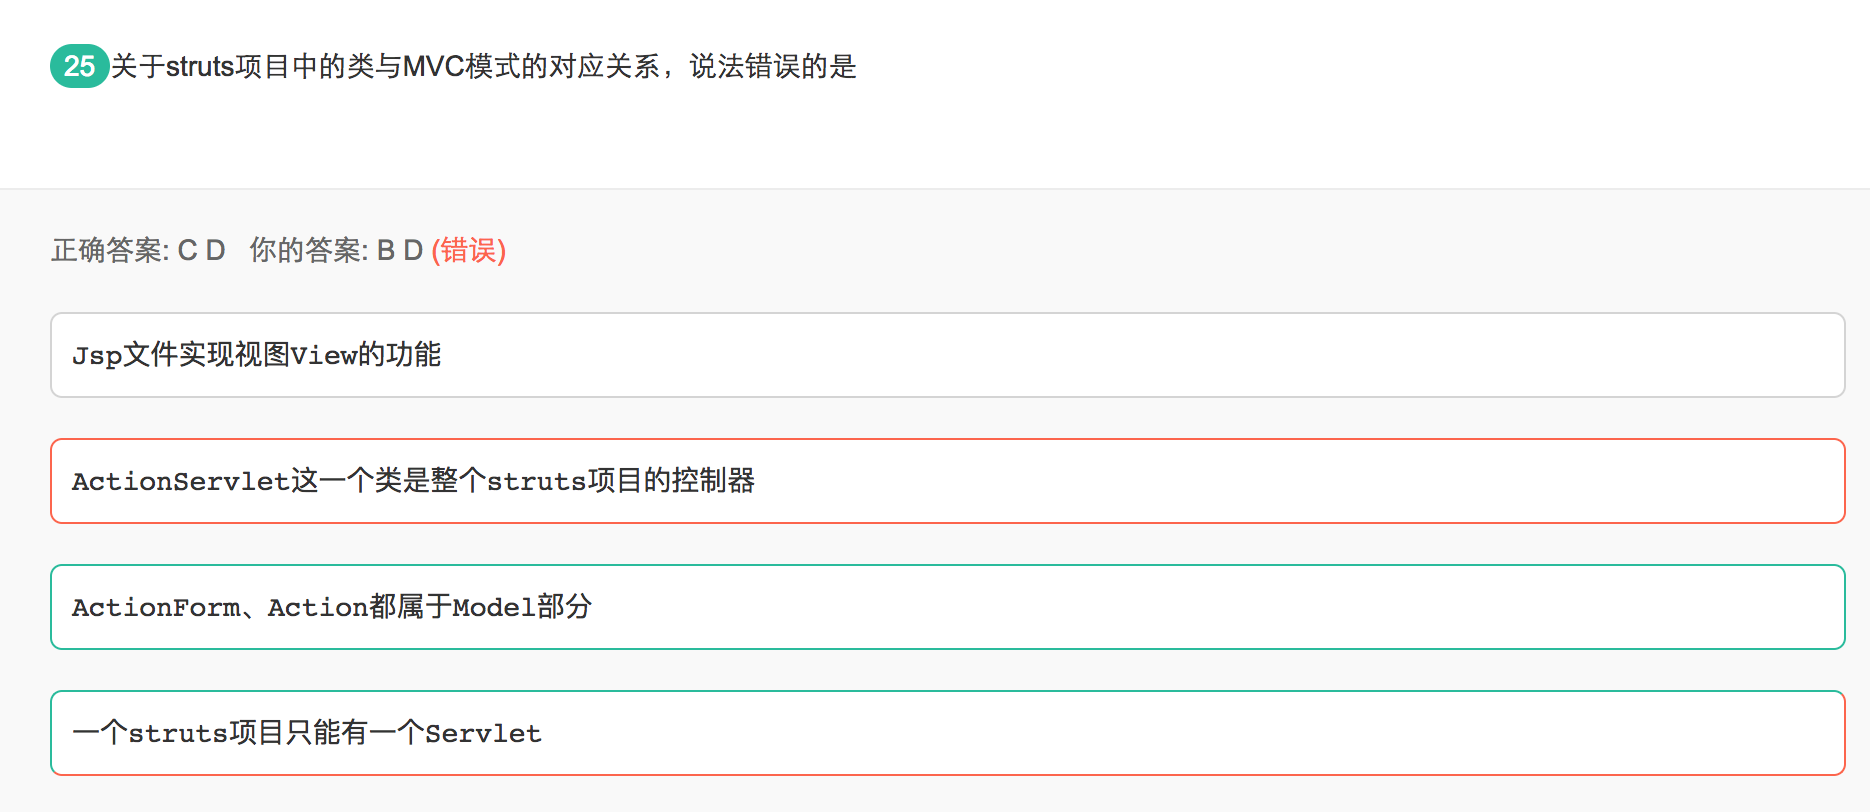
Task: Select the ActionServlet controller answer option
Action: (412, 481)
